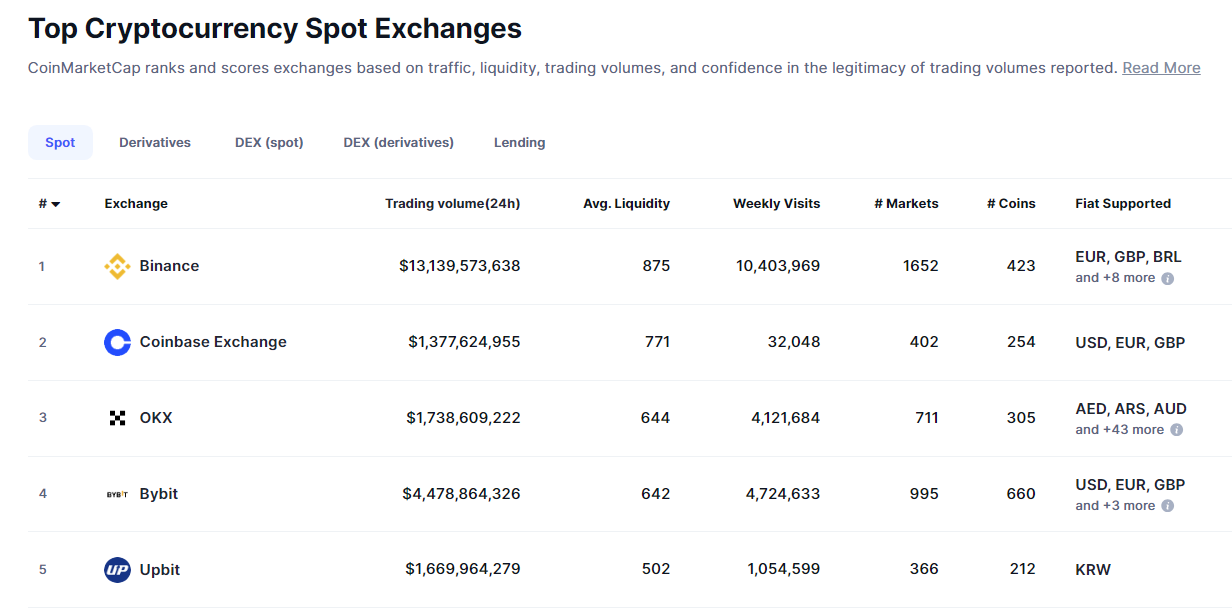
Task: Click Binance weekly visits 10,403,969
Action: point(778,266)
